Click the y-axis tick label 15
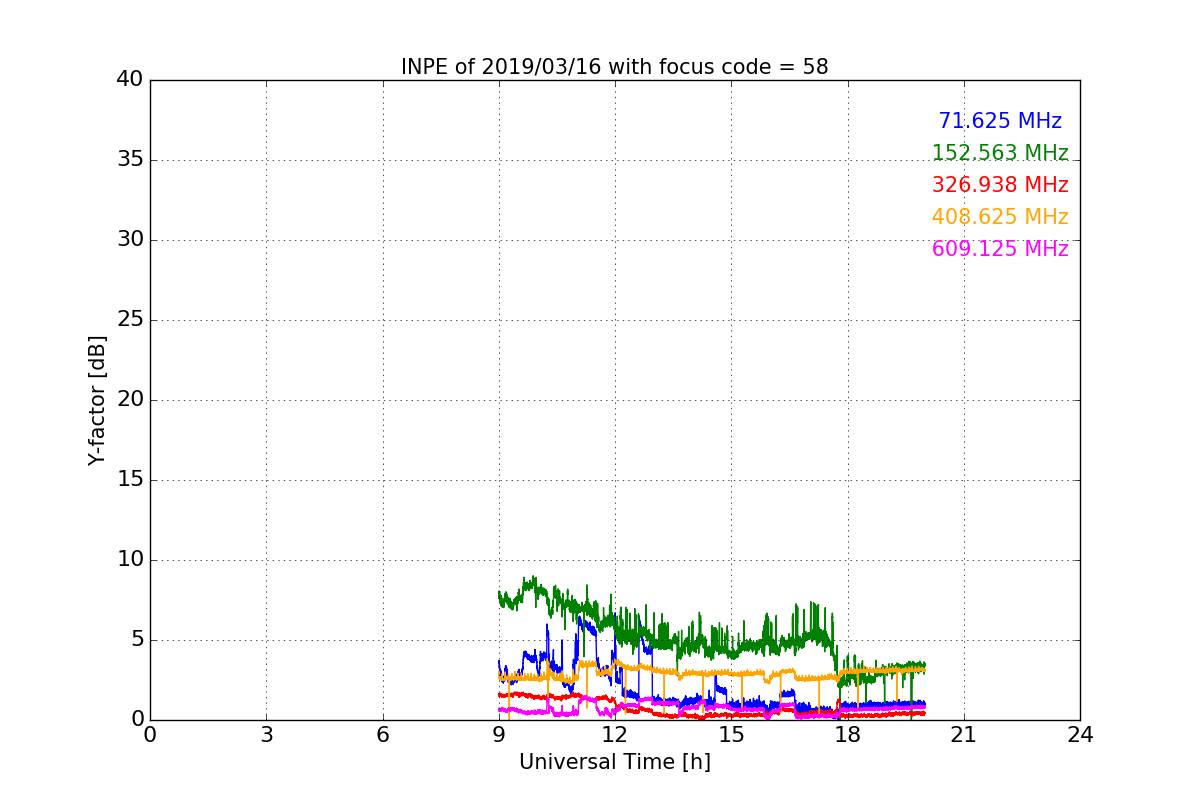The image size is (1200, 800). (130, 480)
